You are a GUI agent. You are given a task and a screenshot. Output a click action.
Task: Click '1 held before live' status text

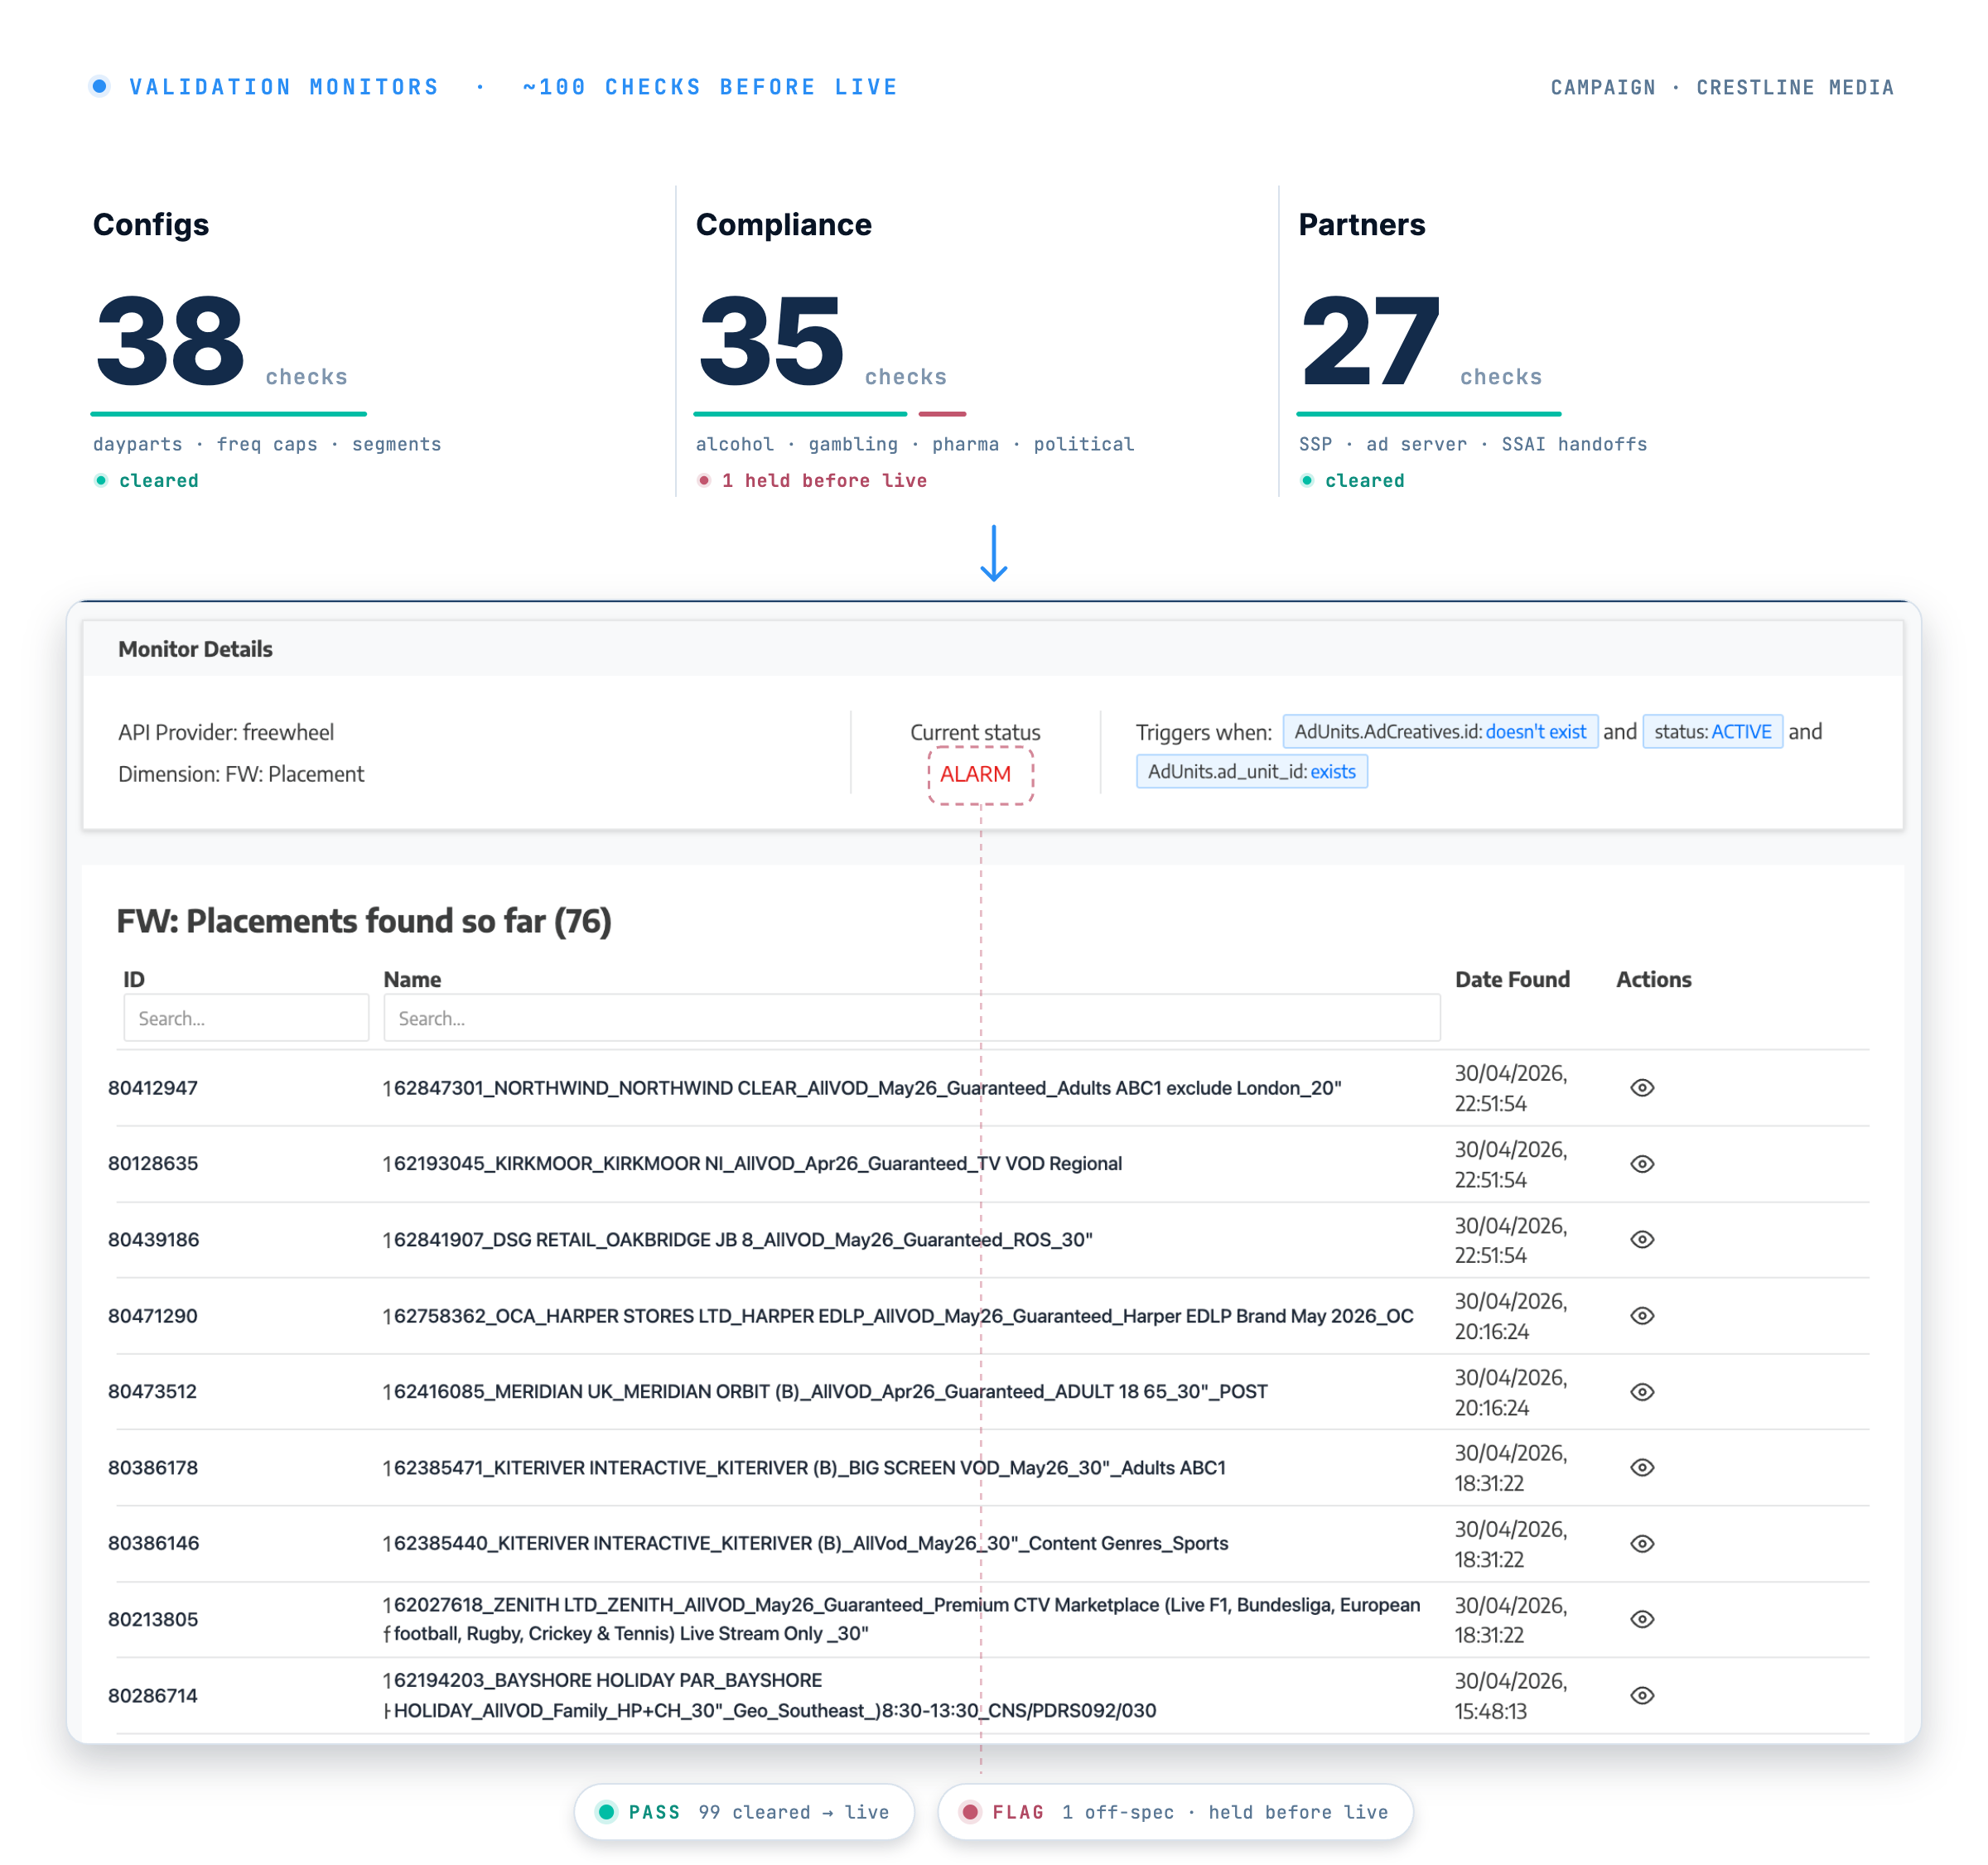pos(824,480)
